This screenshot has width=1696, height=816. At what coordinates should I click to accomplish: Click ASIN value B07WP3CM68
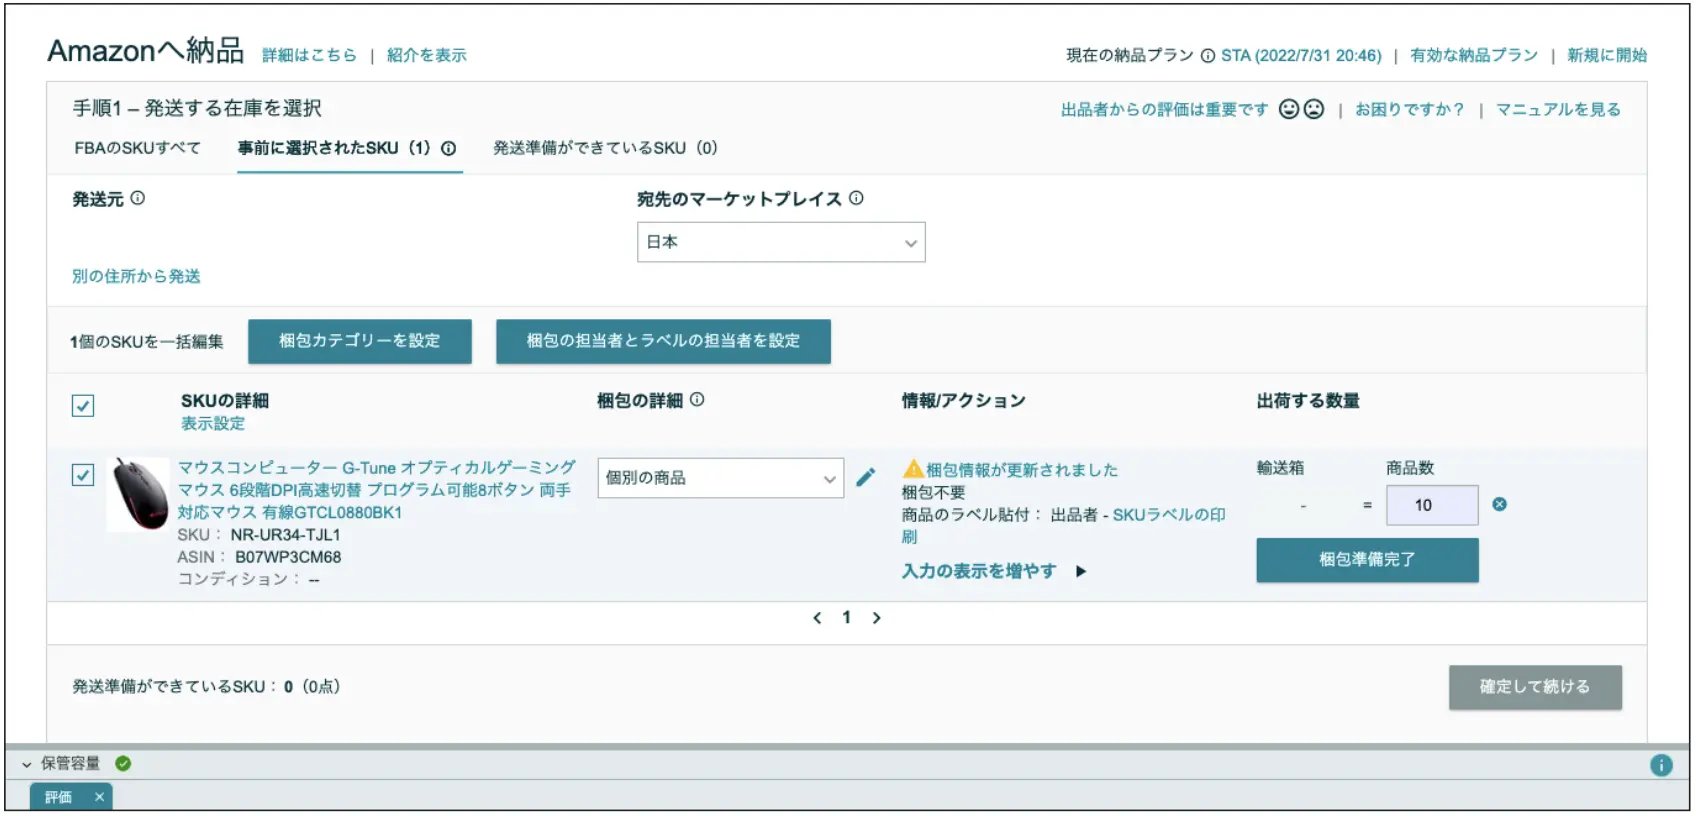[x=288, y=557]
